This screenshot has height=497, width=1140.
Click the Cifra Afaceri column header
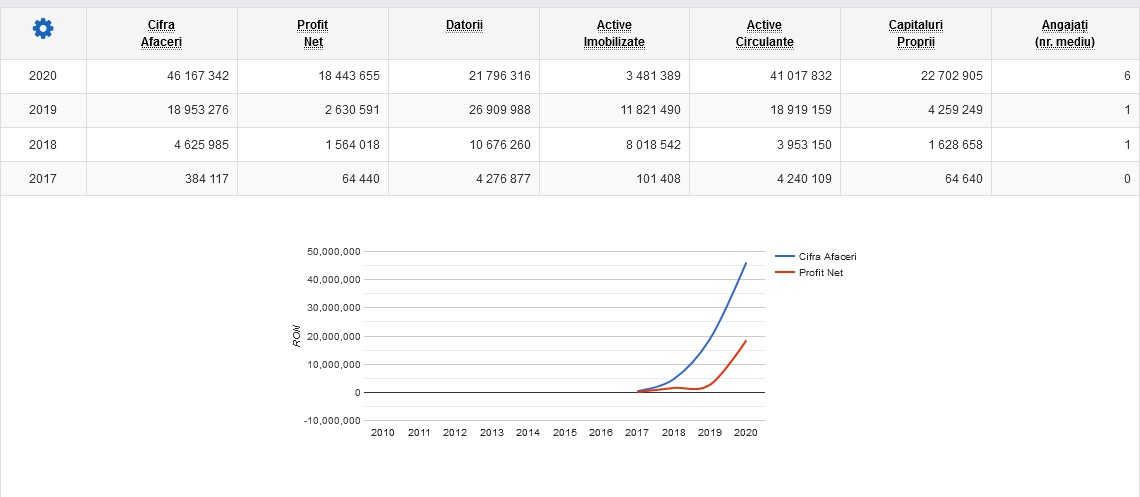161,33
